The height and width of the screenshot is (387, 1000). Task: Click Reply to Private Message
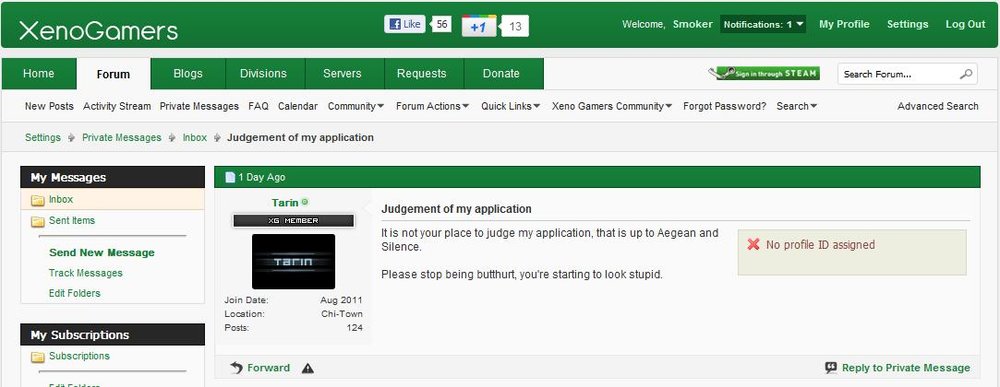tap(906, 368)
